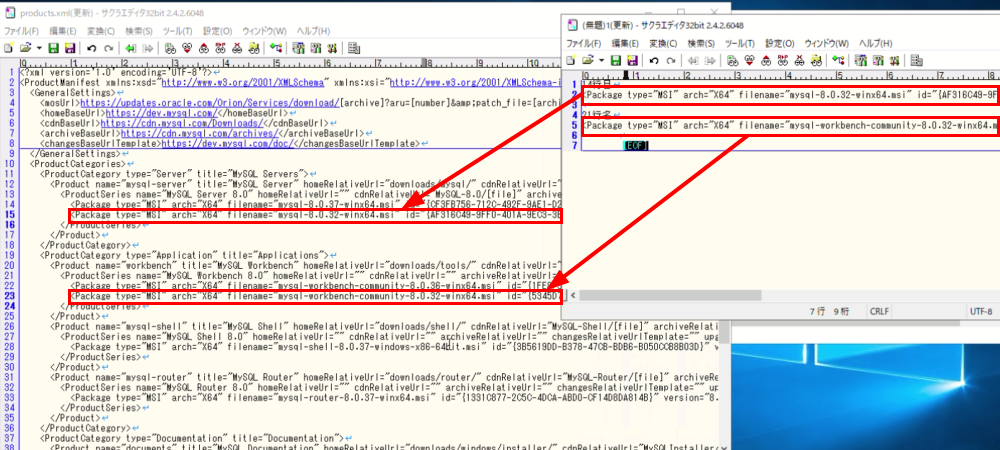Screen dimensions: 1000x450
Task: Click Find binoculars icon in untitled (無題) toolbar
Action: point(733,60)
